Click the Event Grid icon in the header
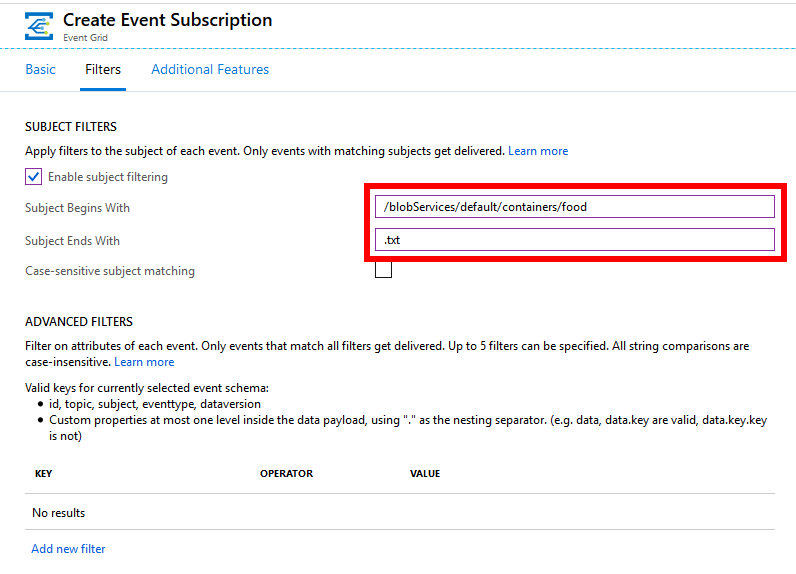796x574 pixels. (39, 26)
